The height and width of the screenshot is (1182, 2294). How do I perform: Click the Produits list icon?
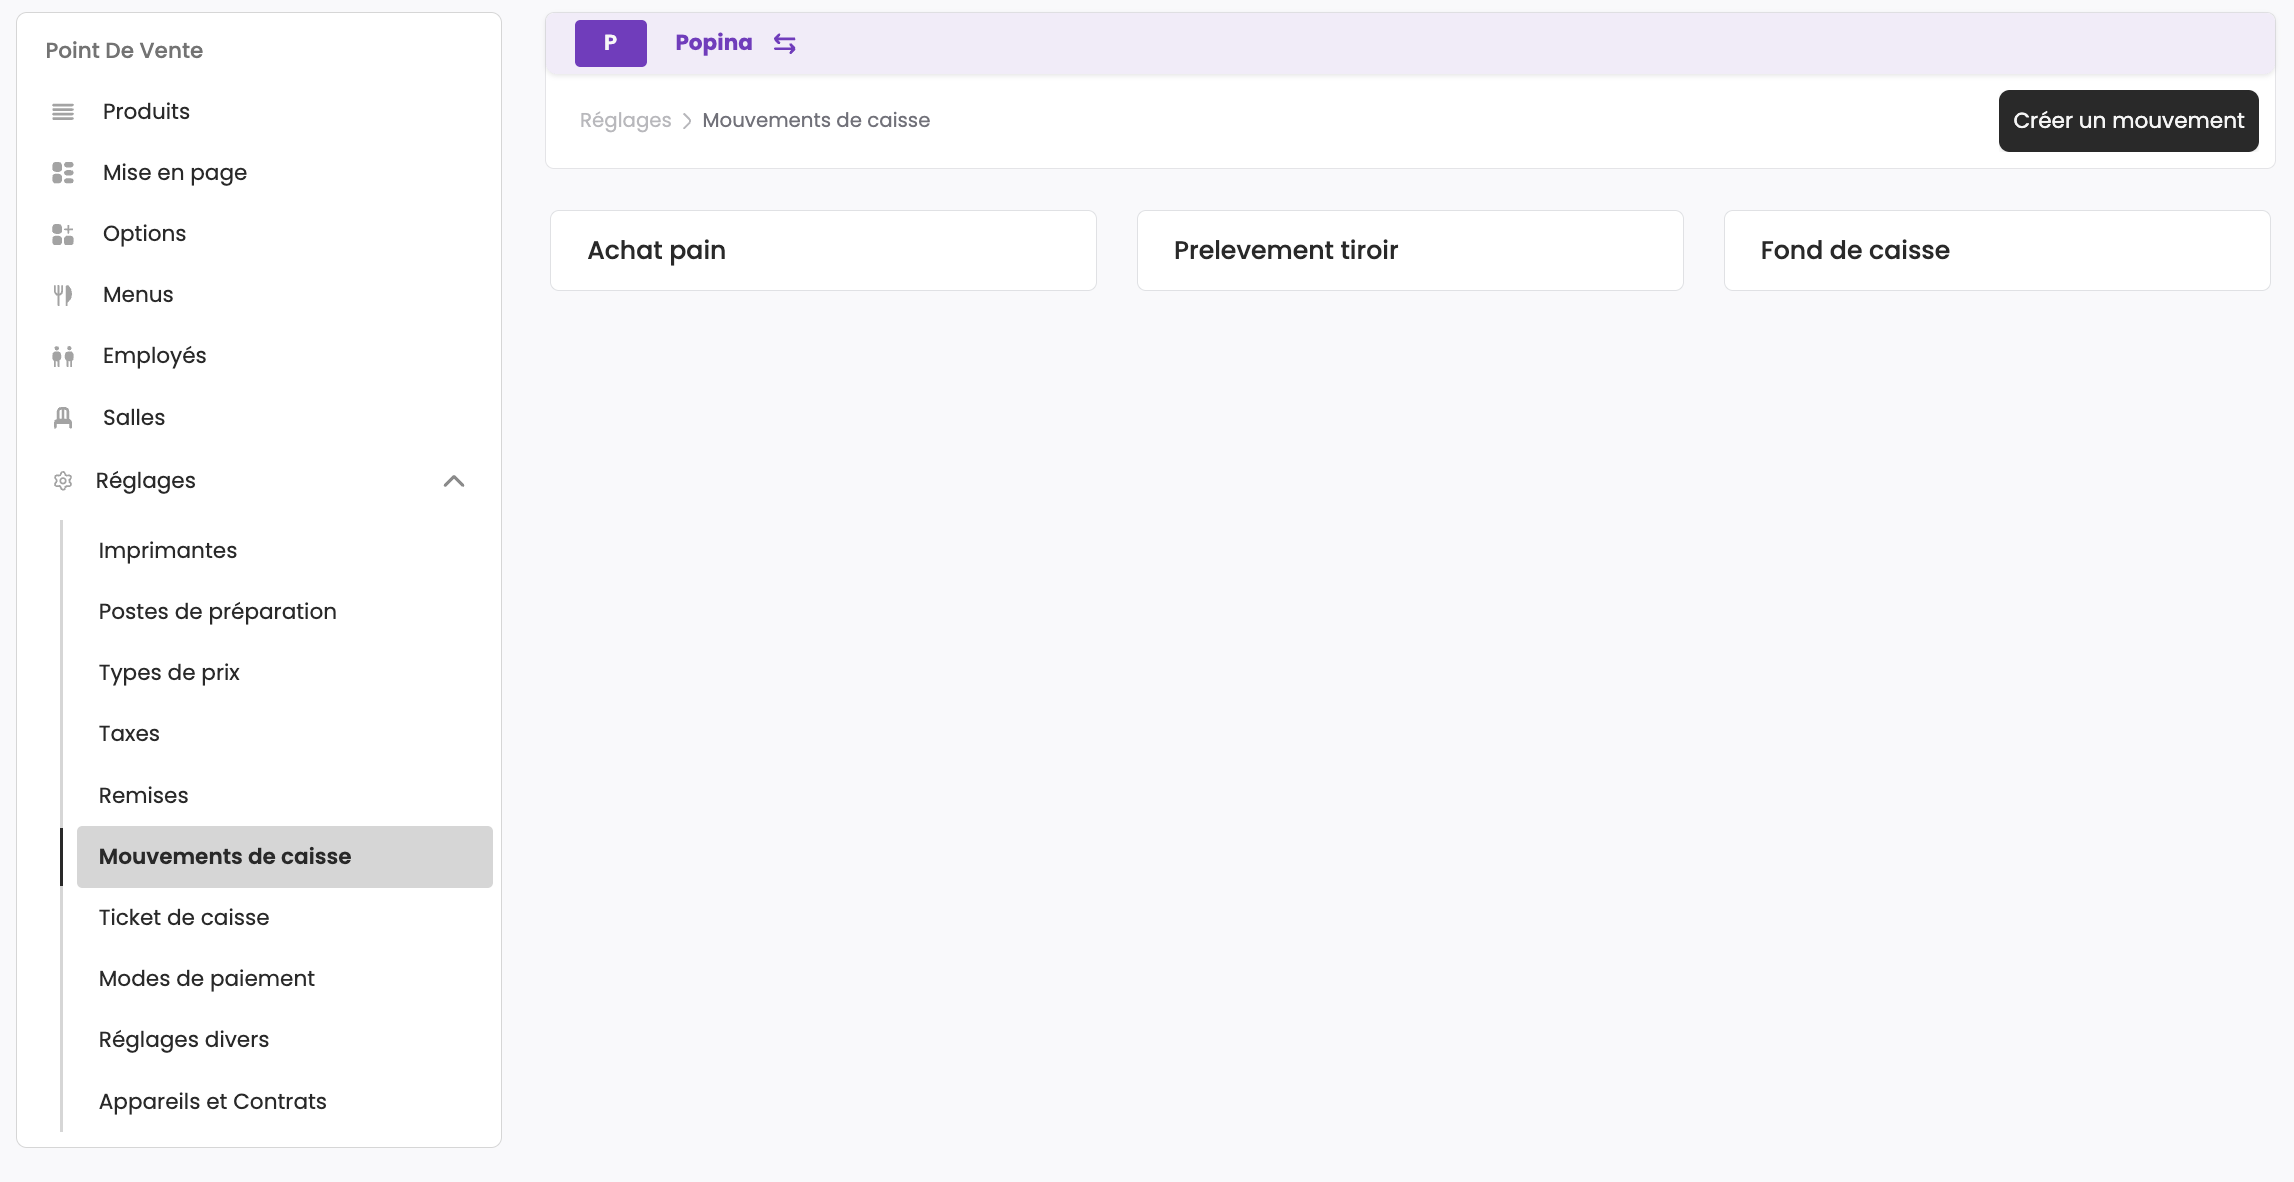63,112
